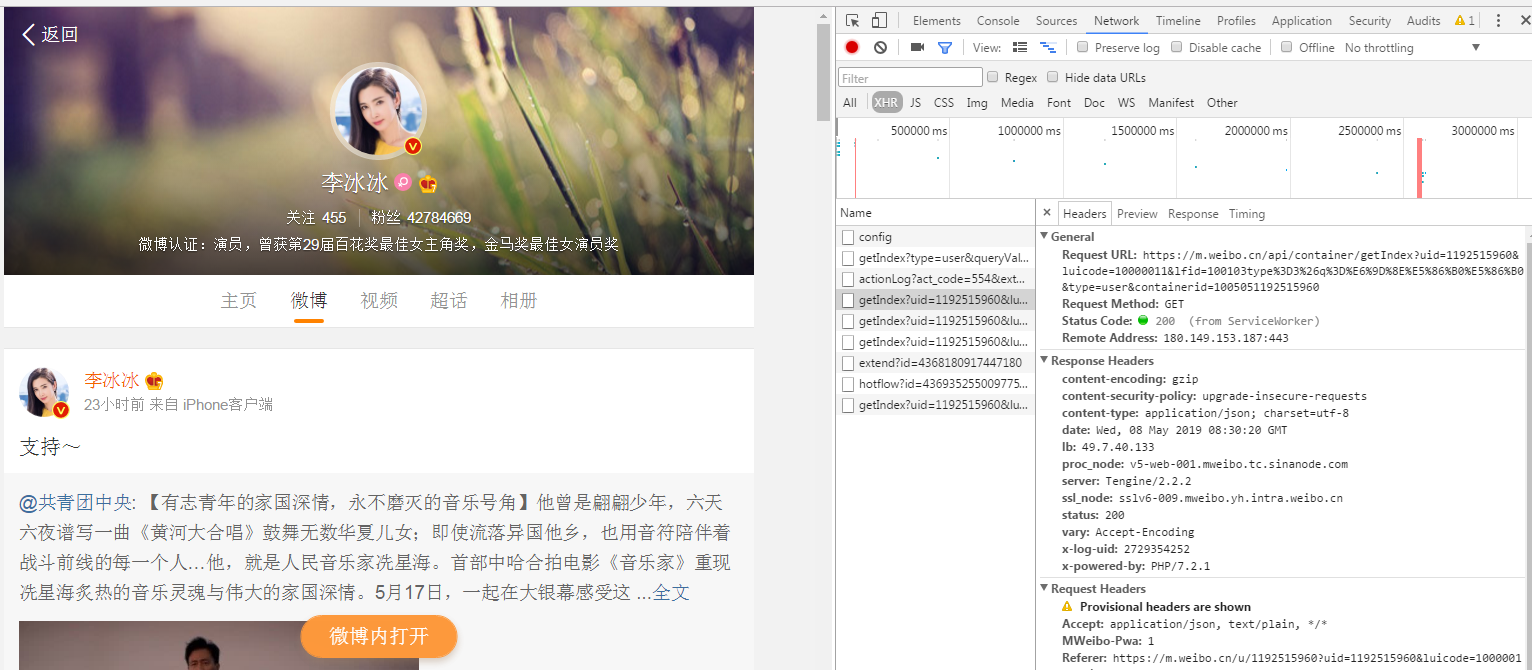The image size is (1532, 670).
Task: Expand the post with 全文 link
Action: coord(671,593)
